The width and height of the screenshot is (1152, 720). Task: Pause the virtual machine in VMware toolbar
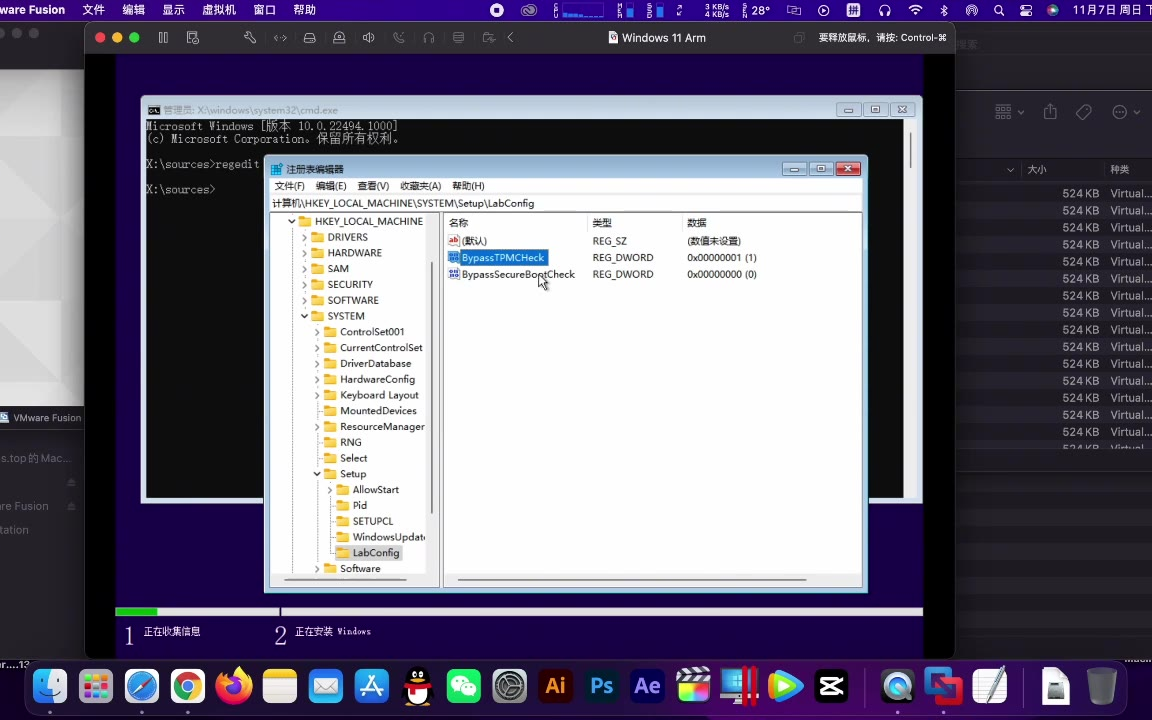point(163,37)
